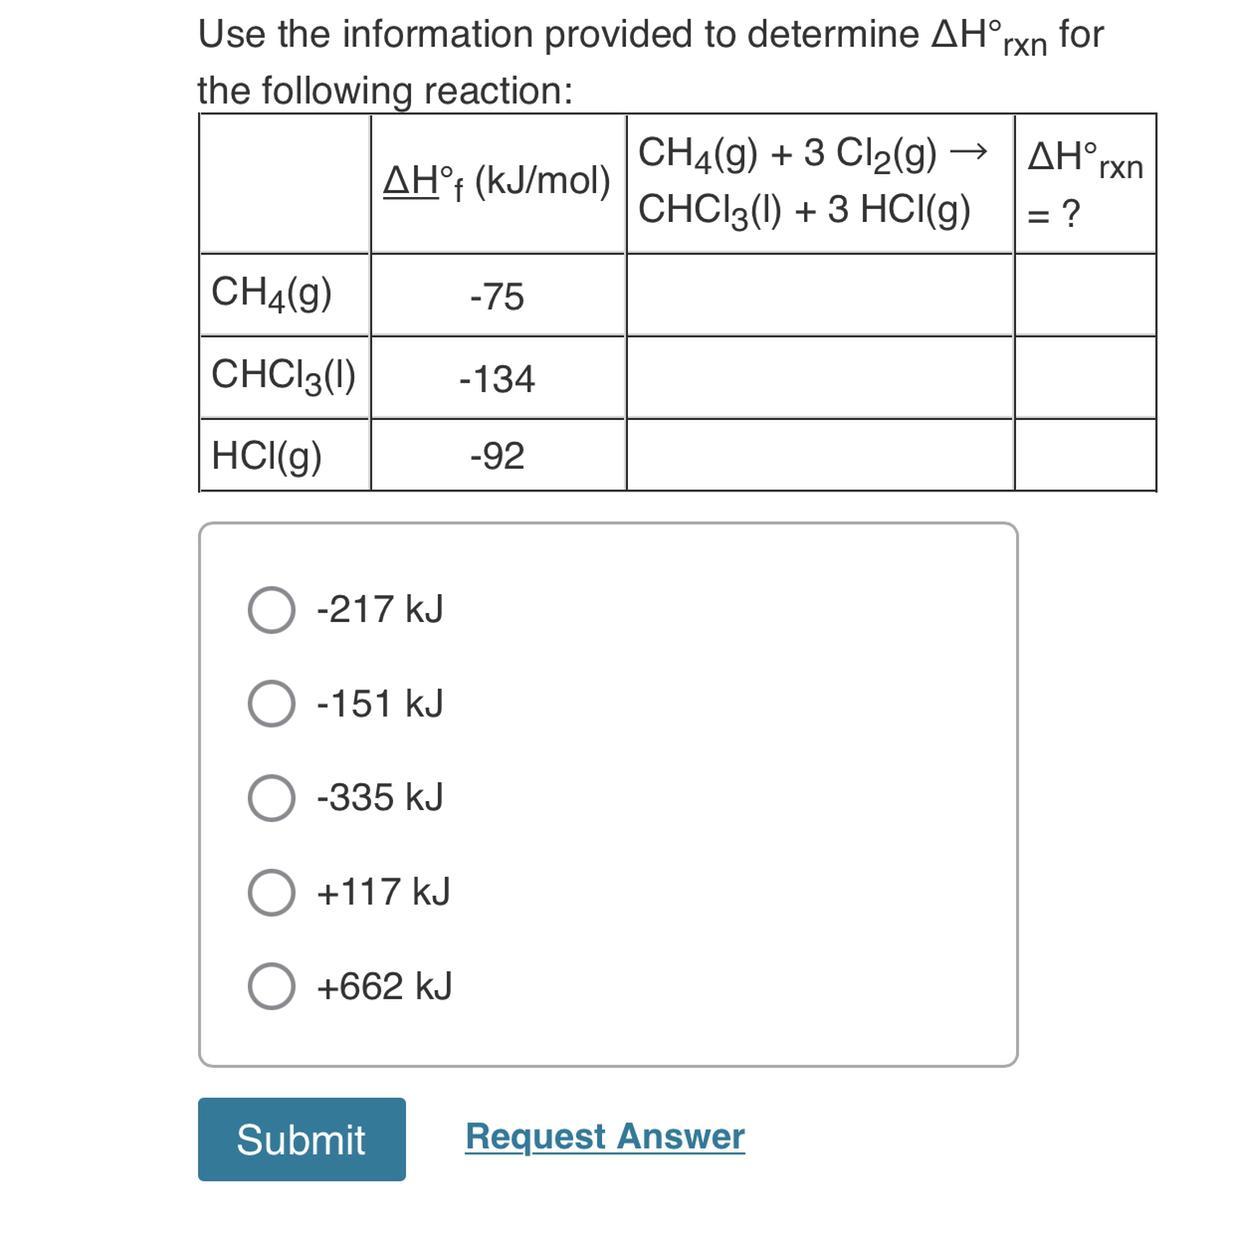The width and height of the screenshot is (1236, 1238).
Task: Click the -151 kJ answer label
Action: pos(379,704)
